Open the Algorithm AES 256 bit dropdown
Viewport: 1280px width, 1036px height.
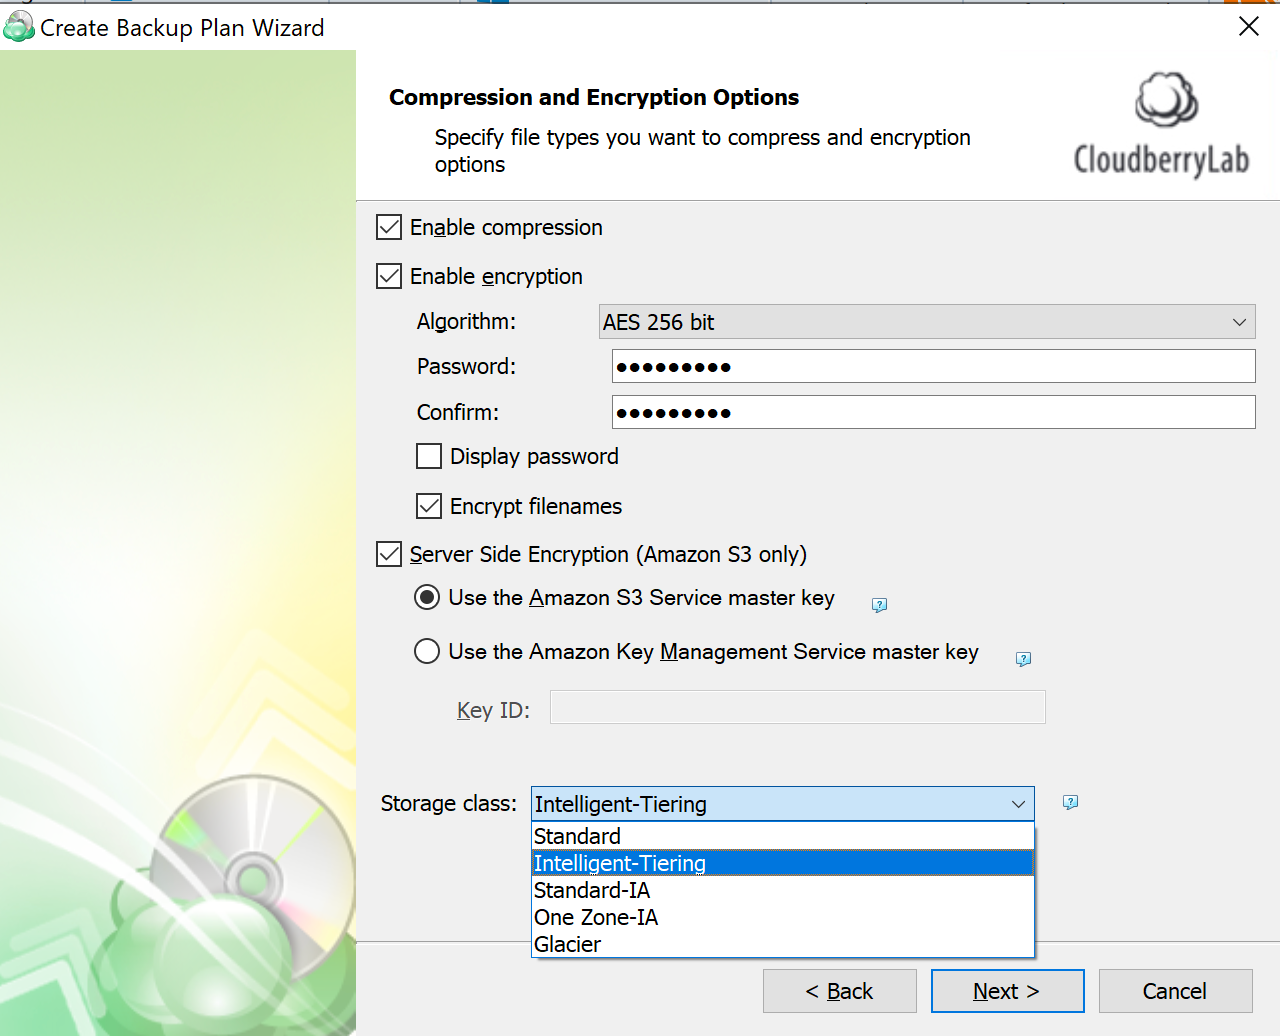tap(927, 322)
